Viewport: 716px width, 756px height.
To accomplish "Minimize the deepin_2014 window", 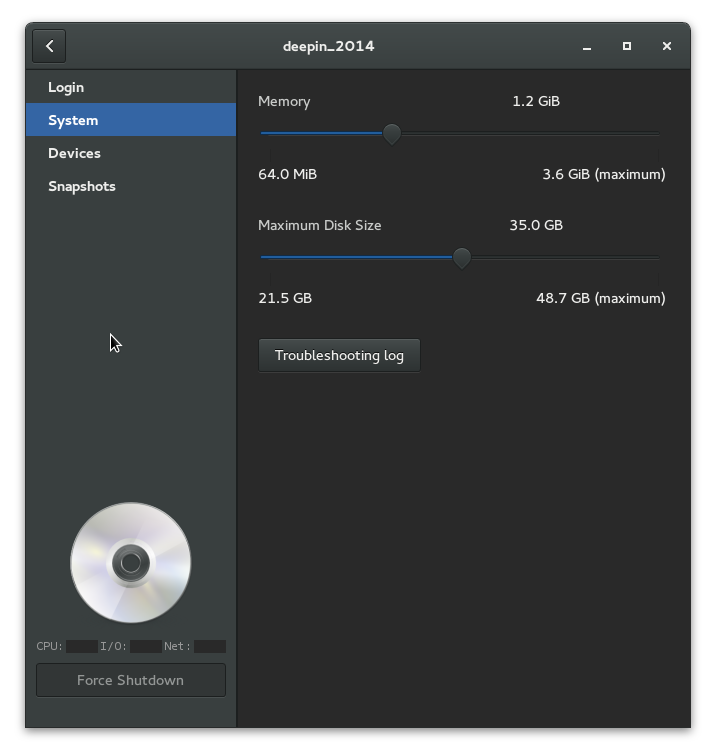I will [x=587, y=46].
